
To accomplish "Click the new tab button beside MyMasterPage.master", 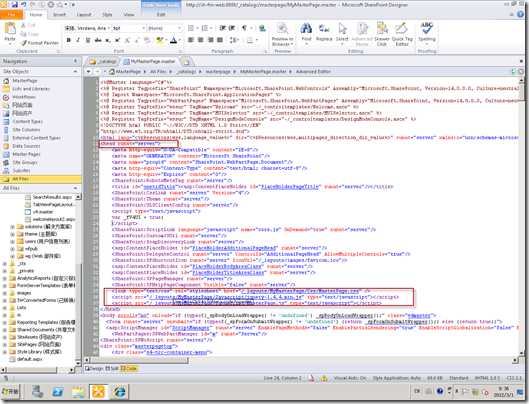I will pos(186,61).
